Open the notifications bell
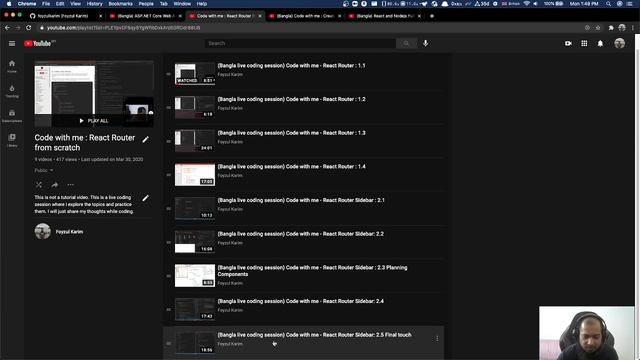The width and height of the screenshot is (640, 360). click(x=600, y=43)
